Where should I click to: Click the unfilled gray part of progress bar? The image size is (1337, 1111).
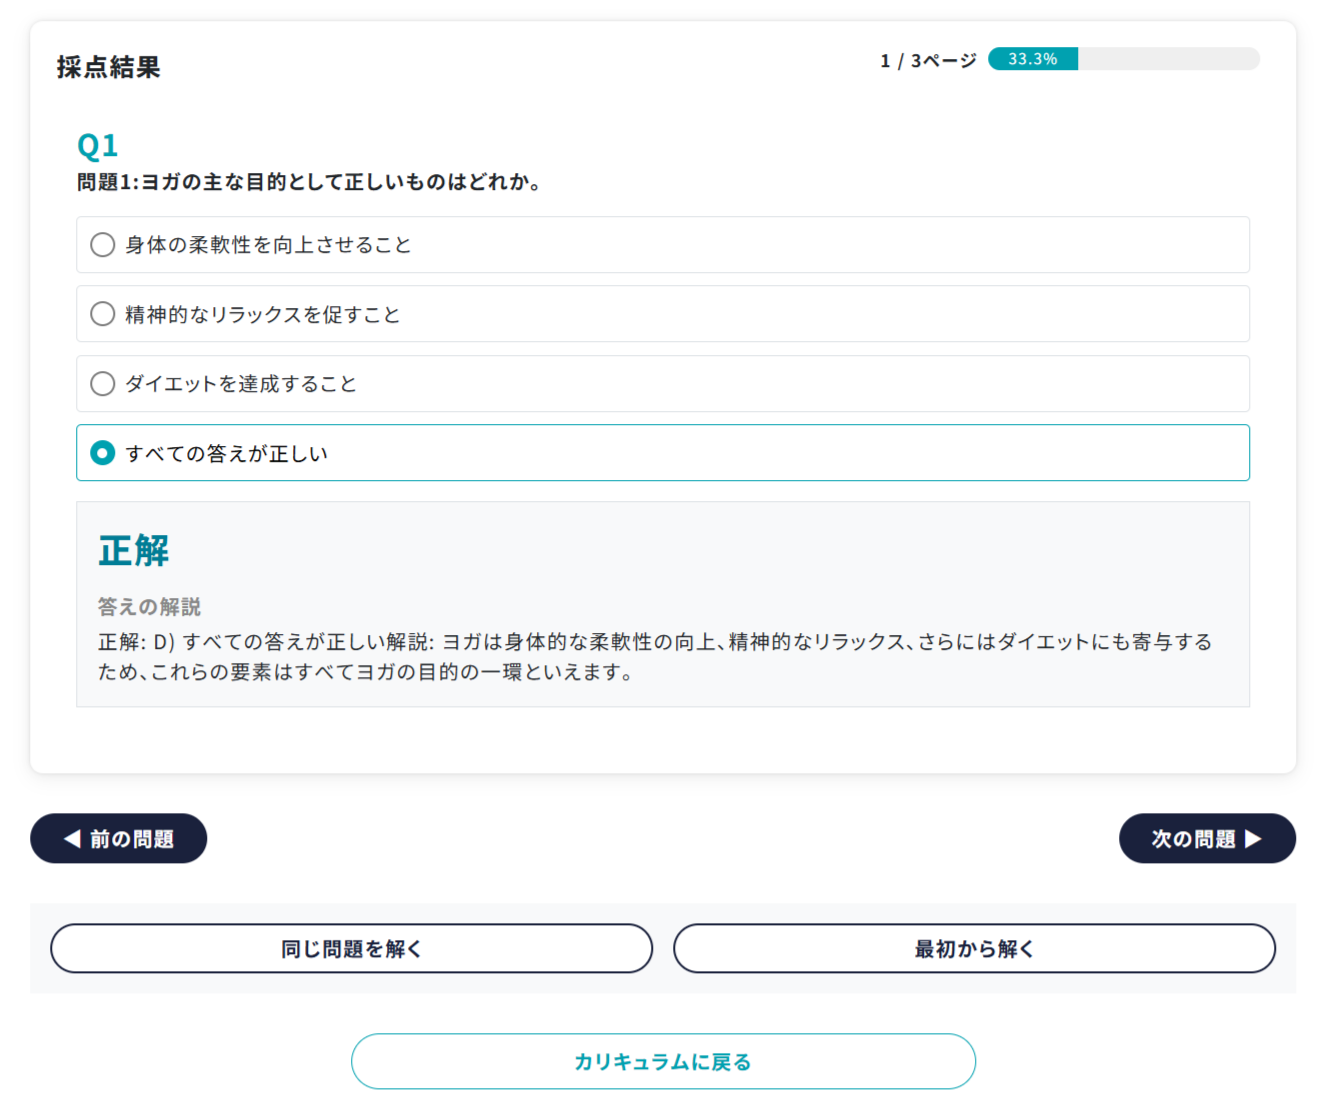1168,59
